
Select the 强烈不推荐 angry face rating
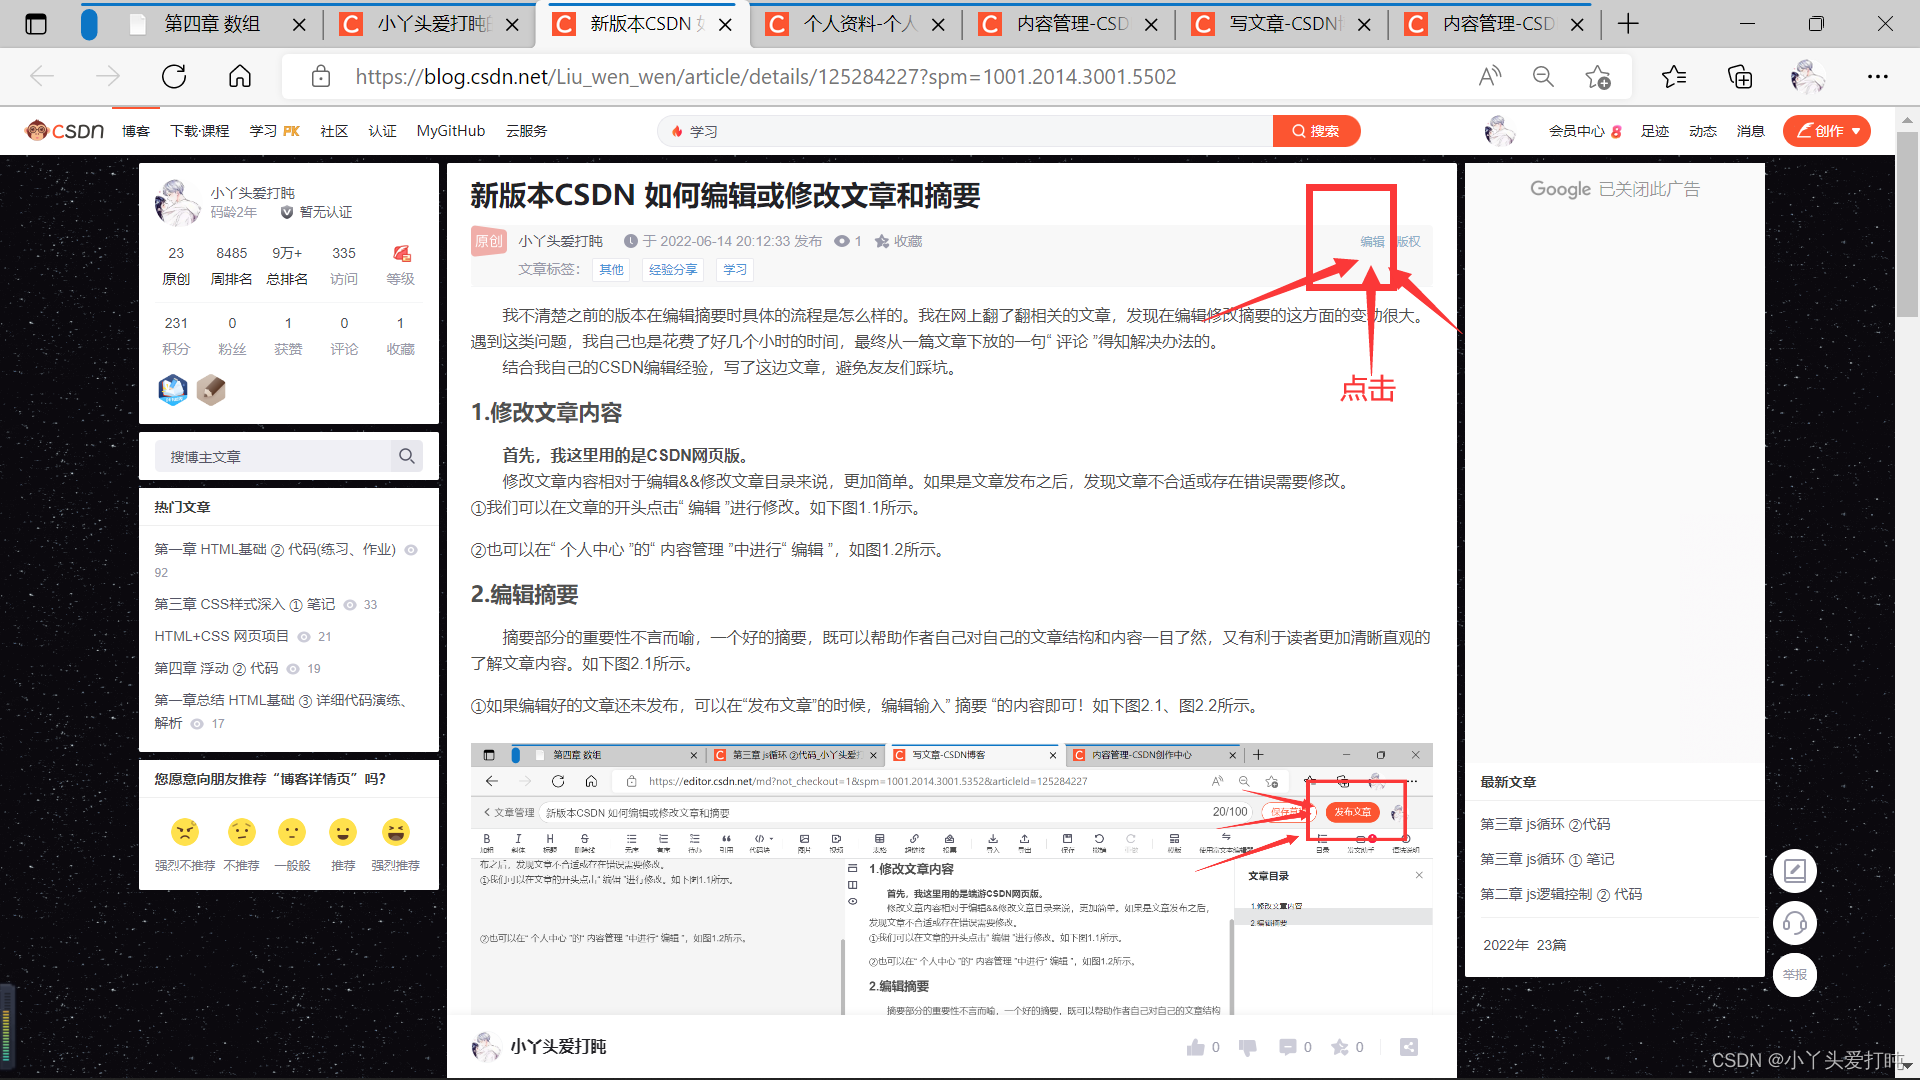tap(185, 832)
